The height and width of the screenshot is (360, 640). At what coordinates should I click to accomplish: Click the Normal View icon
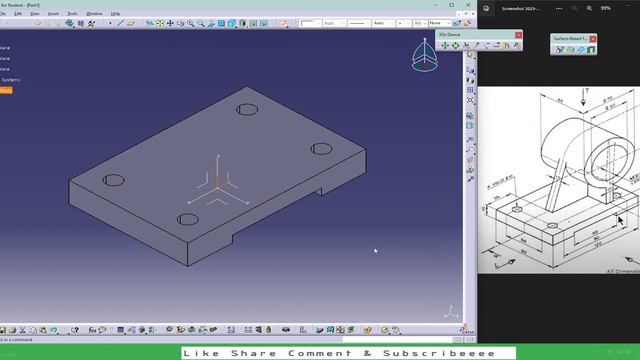click(x=211, y=24)
